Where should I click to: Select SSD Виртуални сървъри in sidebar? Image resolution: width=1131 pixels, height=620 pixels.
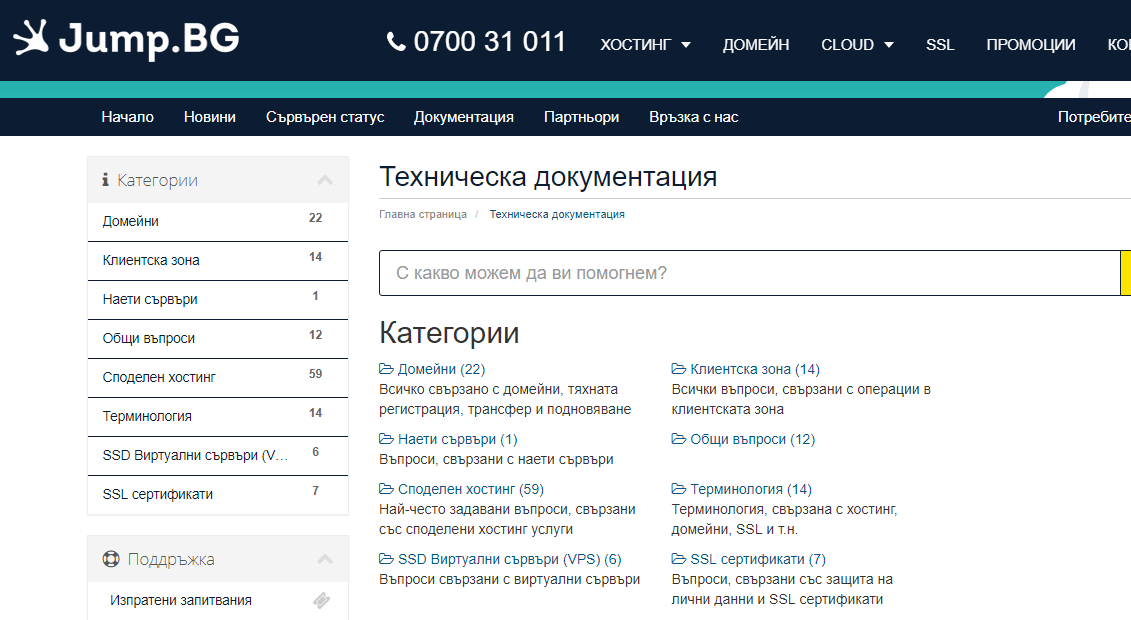pos(218,455)
